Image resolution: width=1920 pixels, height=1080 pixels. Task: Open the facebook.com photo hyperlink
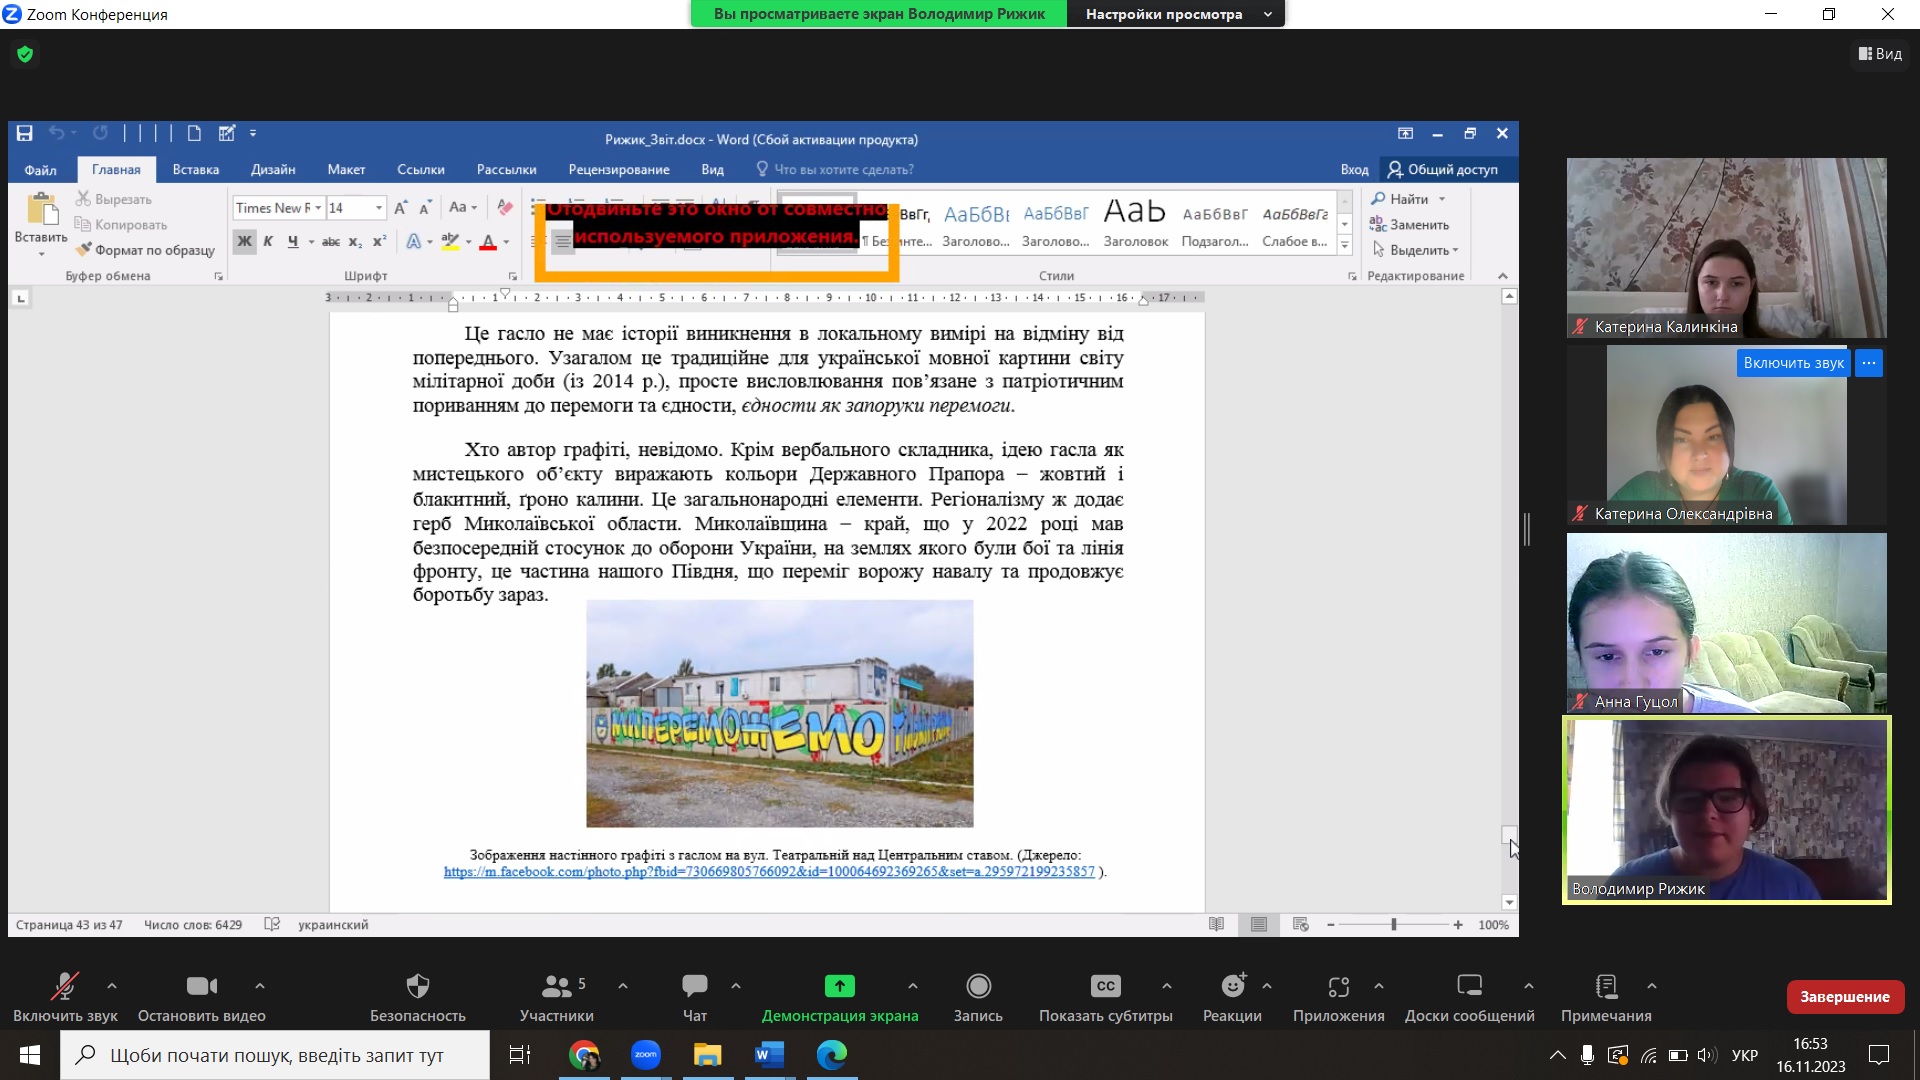click(x=768, y=872)
